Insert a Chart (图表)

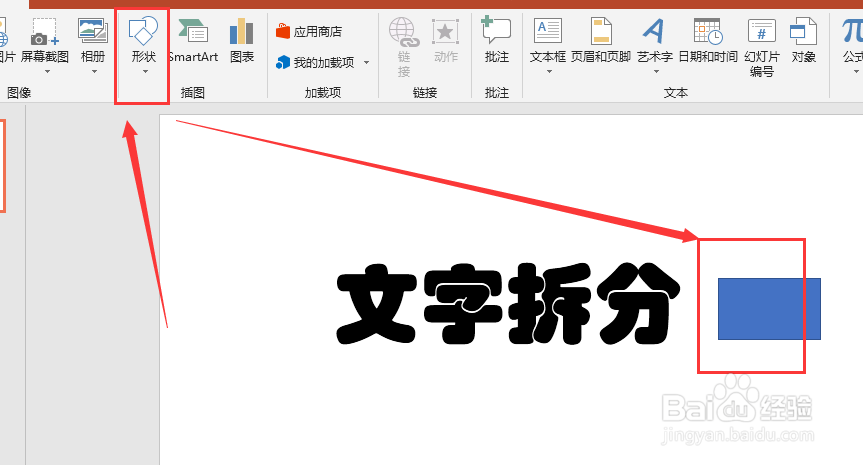(242, 40)
